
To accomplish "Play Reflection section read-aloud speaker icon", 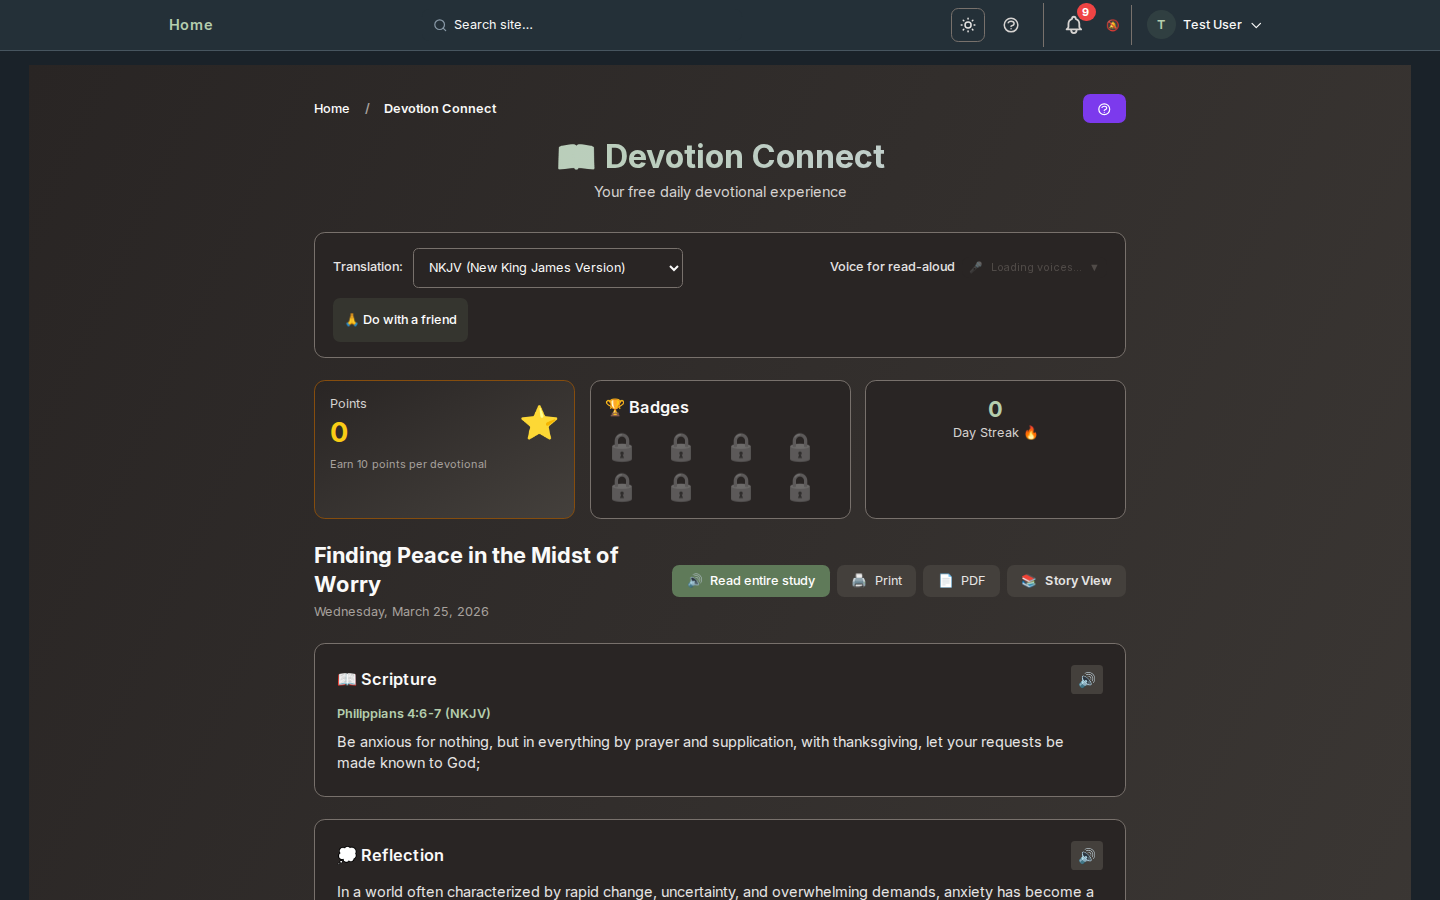I will click(x=1086, y=856).
